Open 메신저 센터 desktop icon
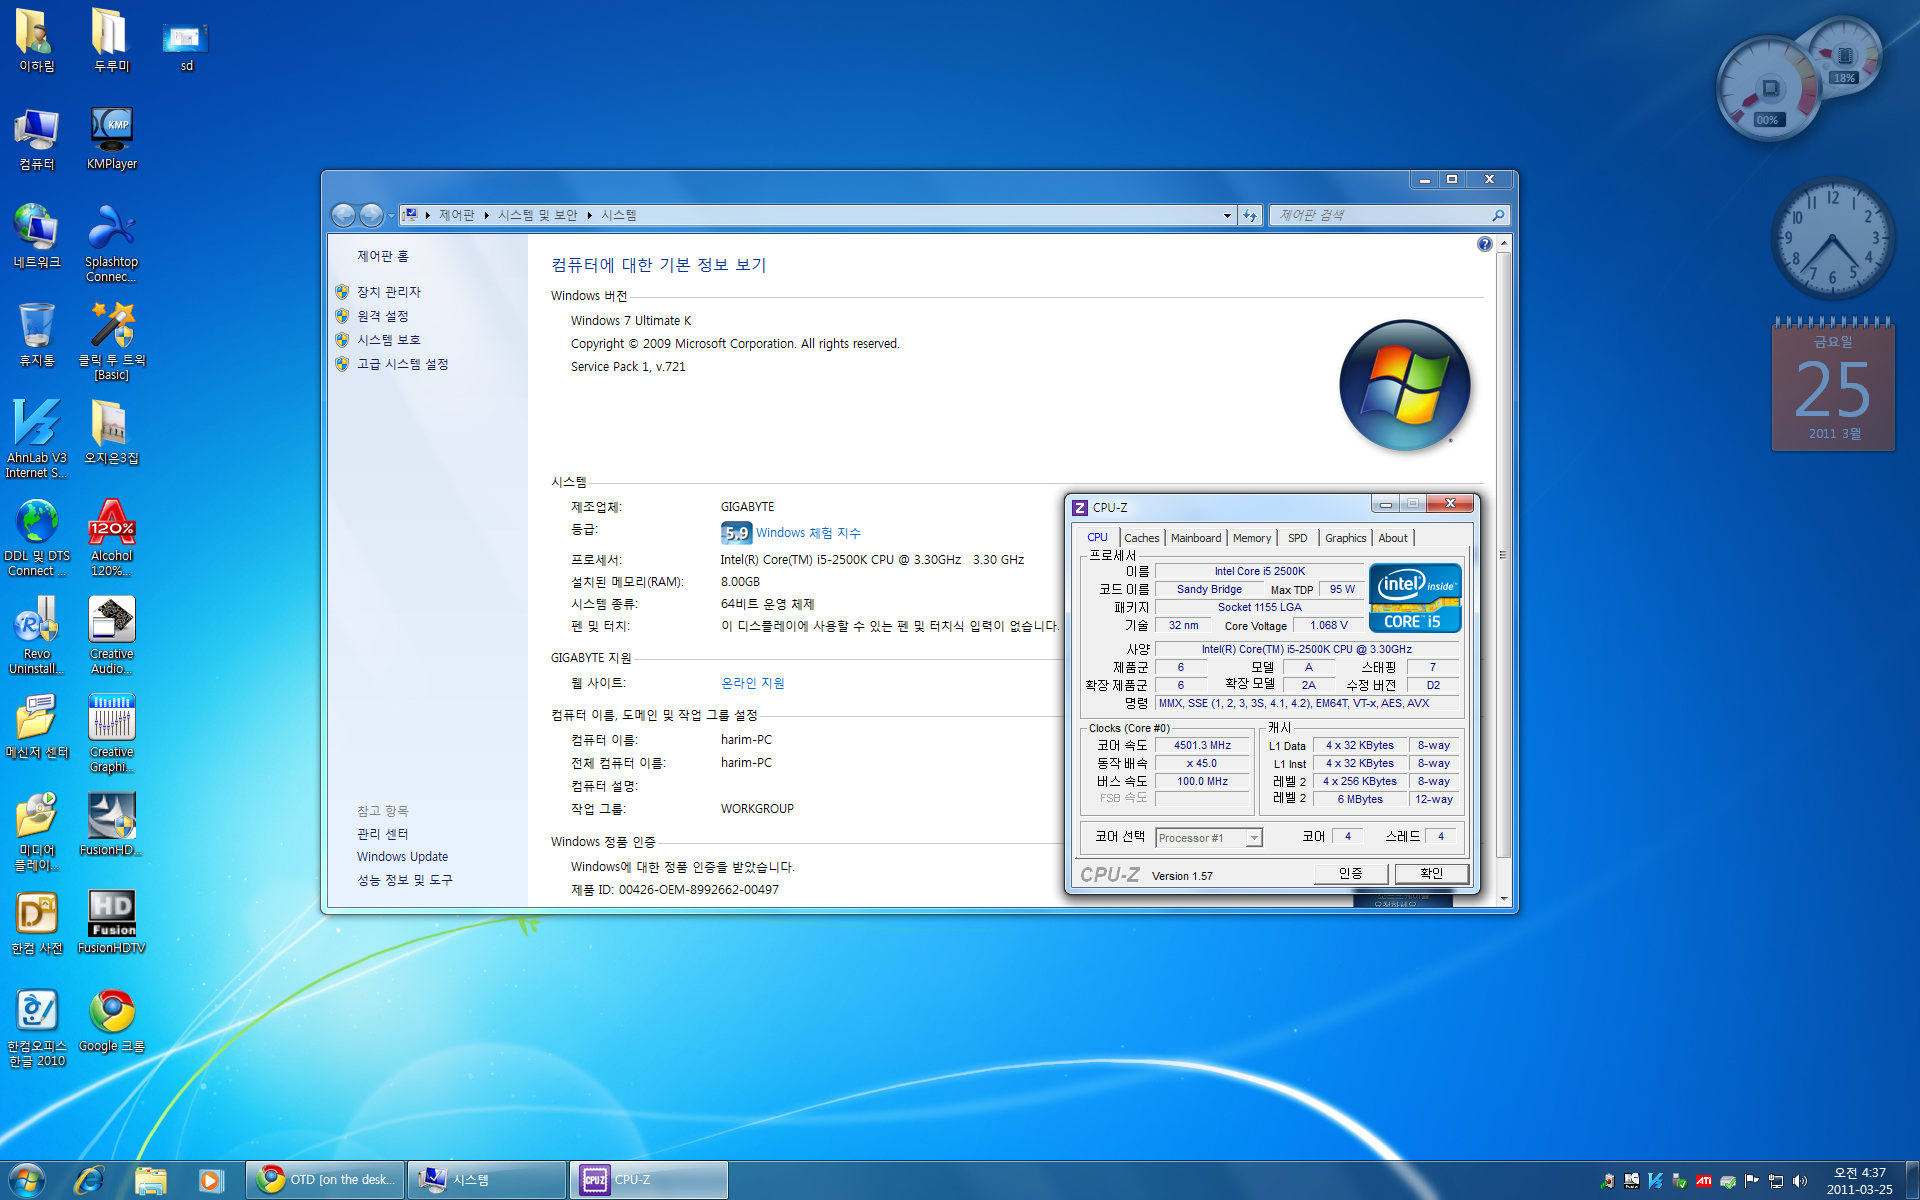 click(x=36, y=727)
